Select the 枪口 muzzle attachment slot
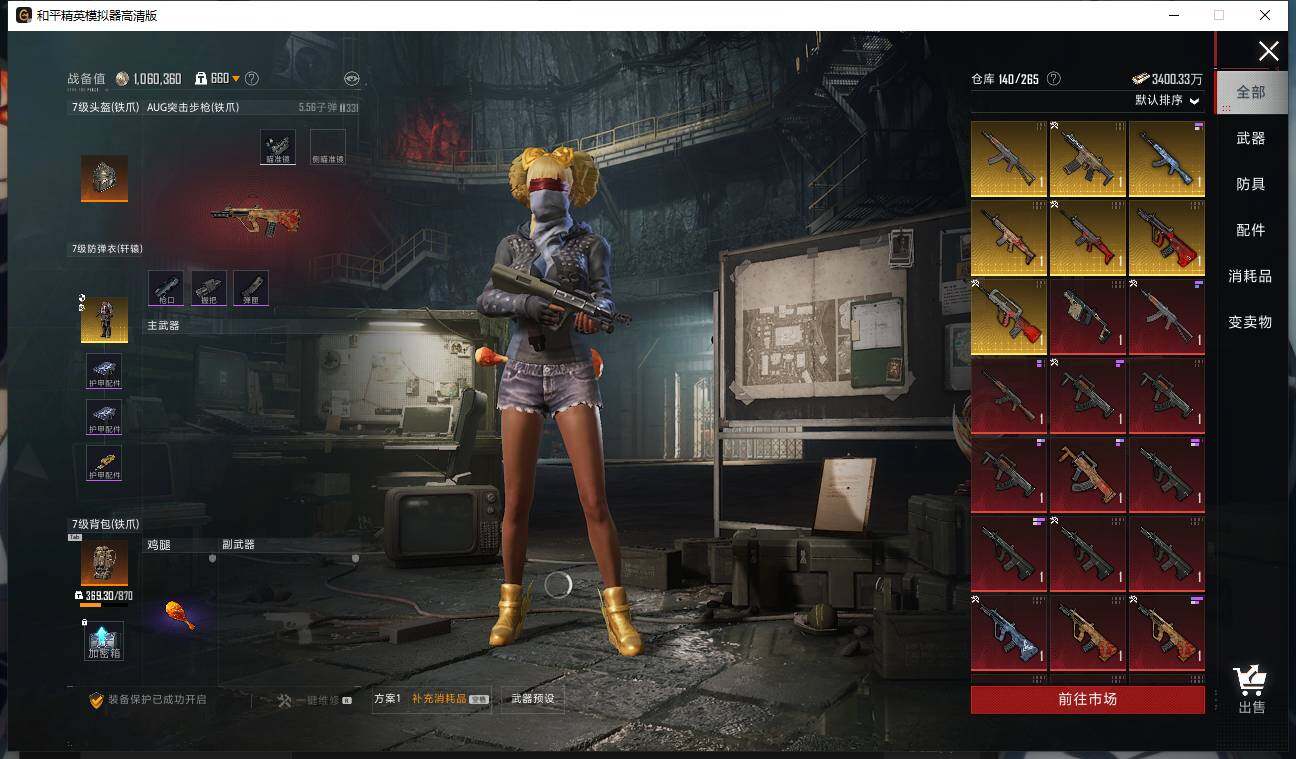 (x=166, y=288)
